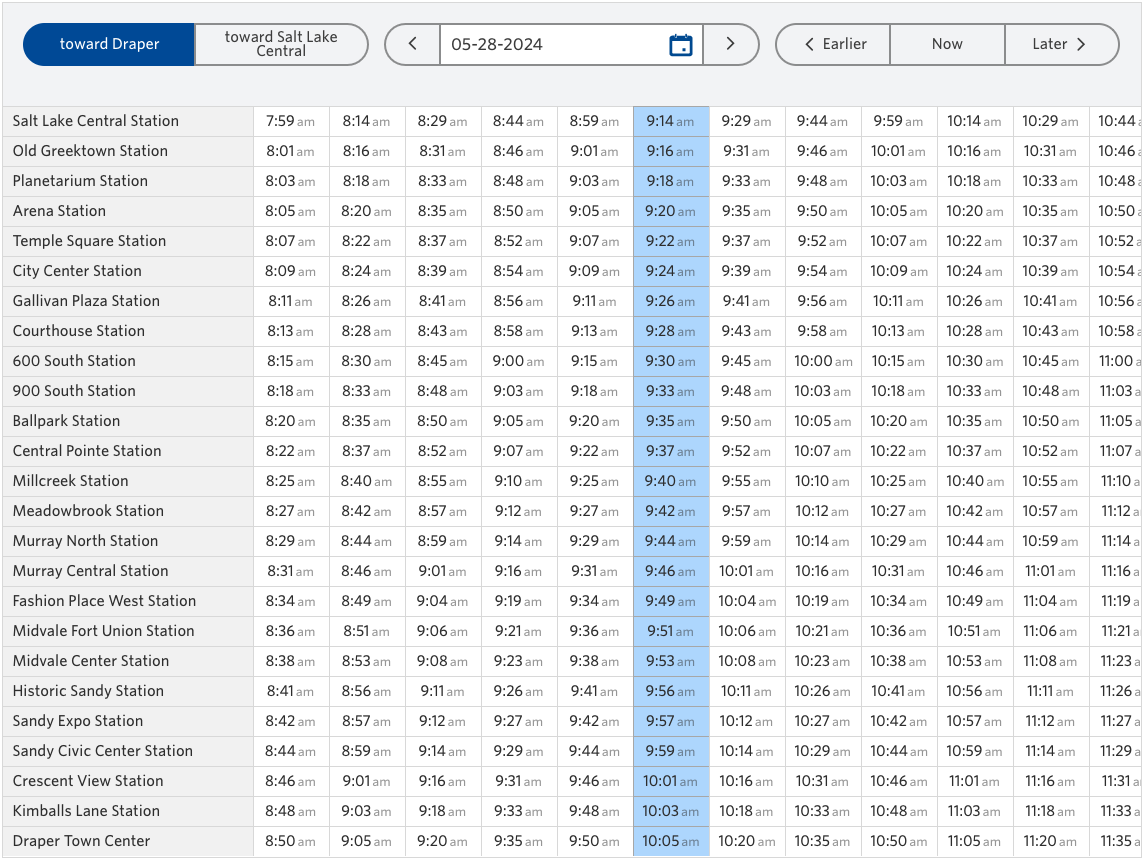Go to previous day with left arrow
The image size is (1144, 860).
(x=412, y=45)
